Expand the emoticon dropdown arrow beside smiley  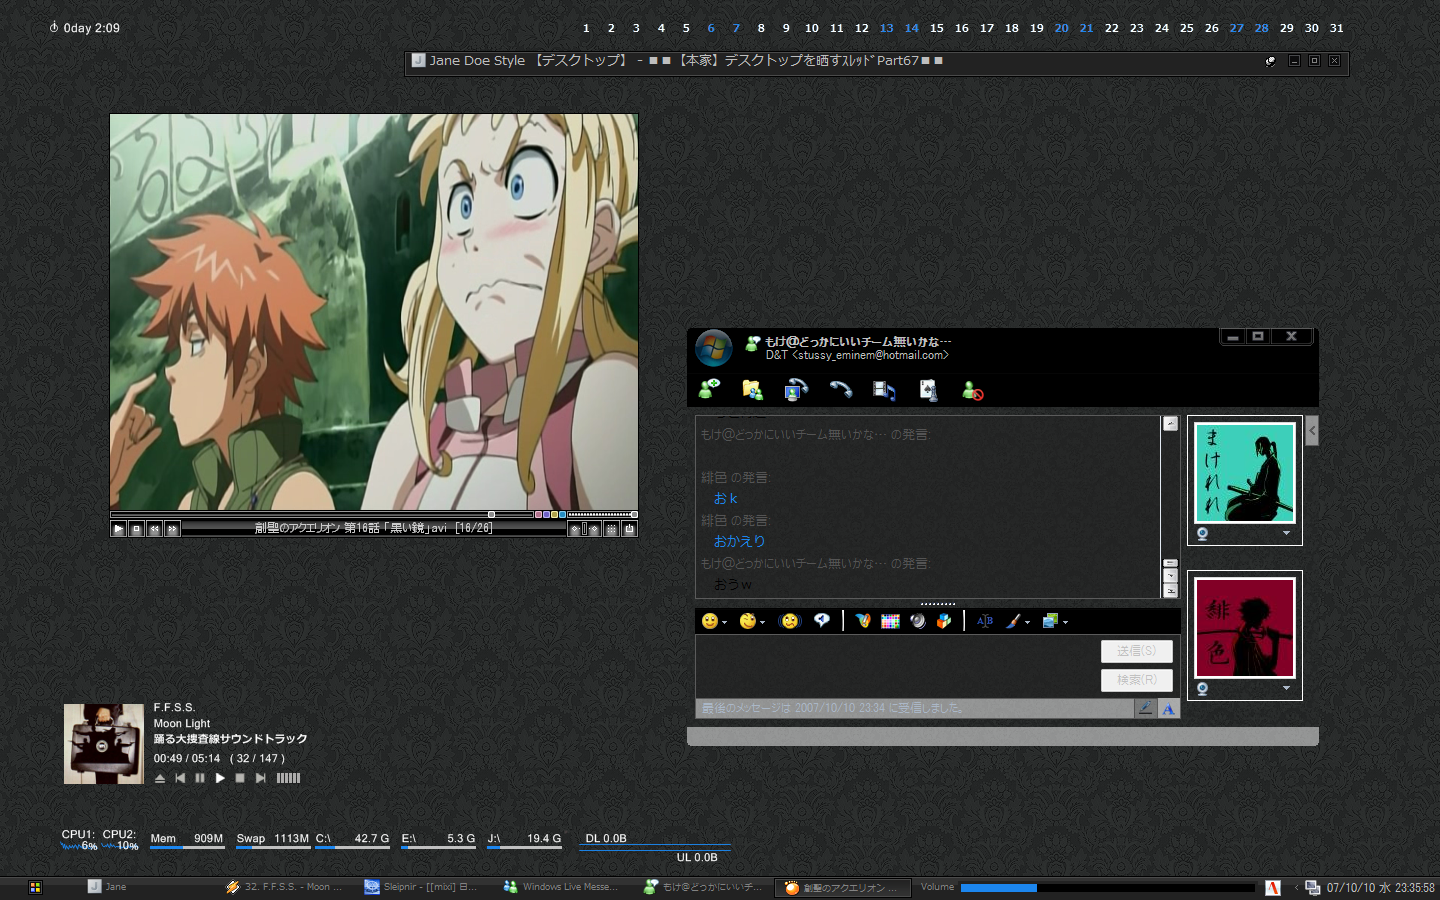(x=725, y=623)
